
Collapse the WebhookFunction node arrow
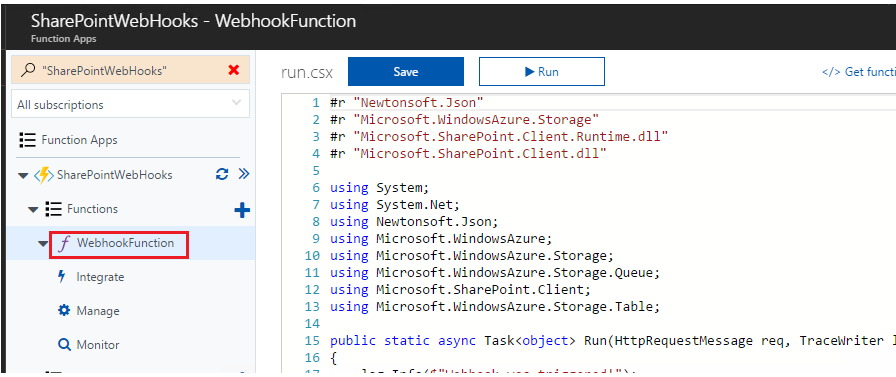point(43,244)
